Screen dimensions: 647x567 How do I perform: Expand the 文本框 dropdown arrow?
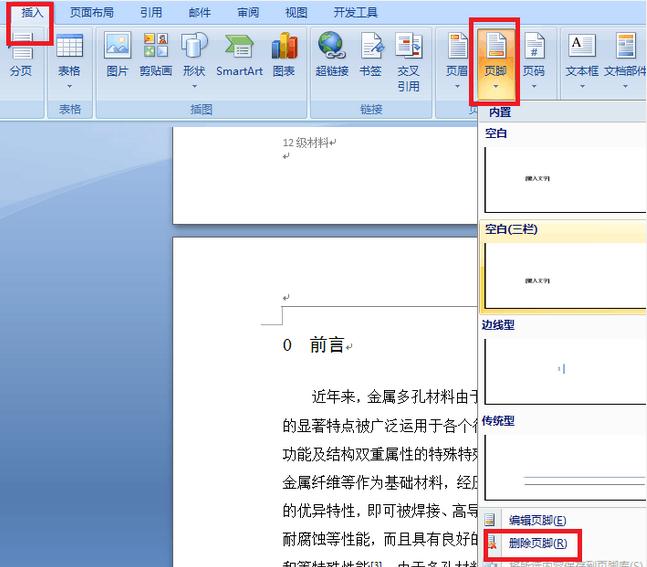pos(582,86)
